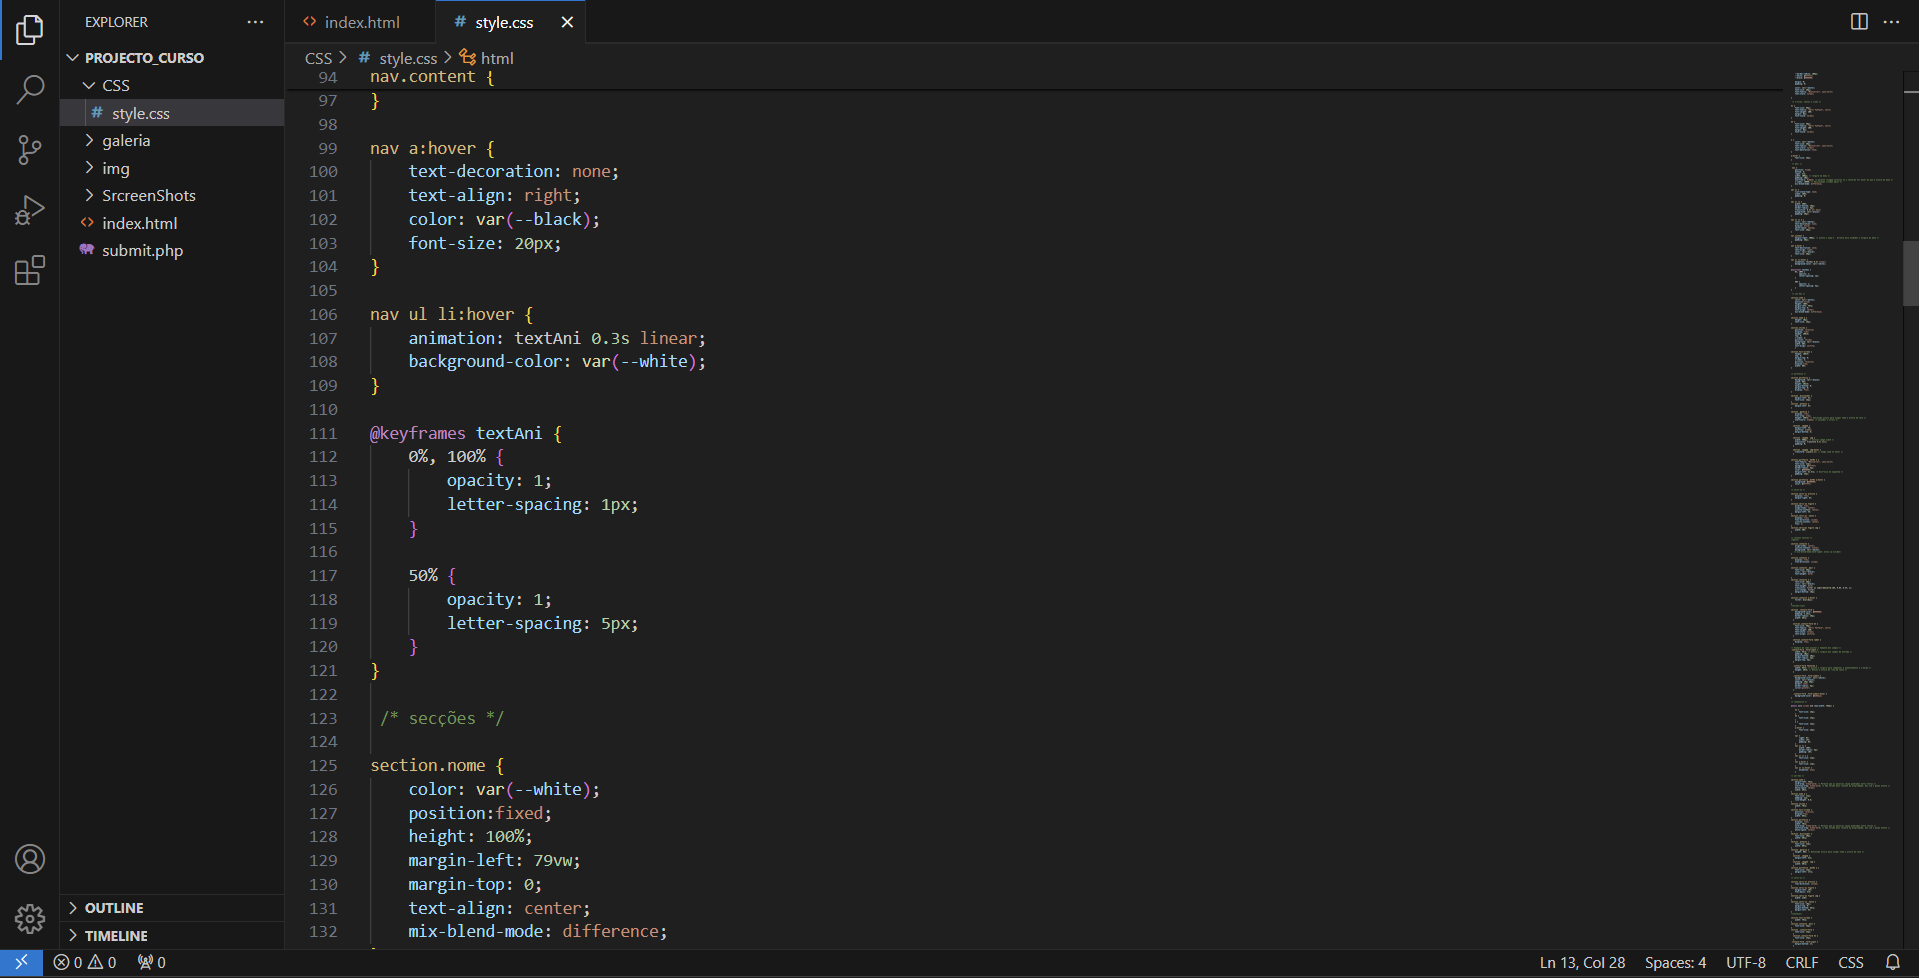Open the Accounts menu icon

point(30,859)
